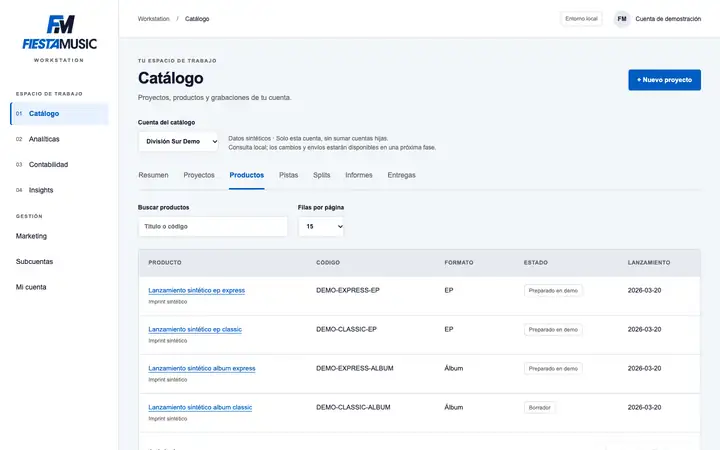The image size is (720, 450).
Task: Click status badge in DEMO-EXPRESS-EP row
Action: tap(553, 291)
